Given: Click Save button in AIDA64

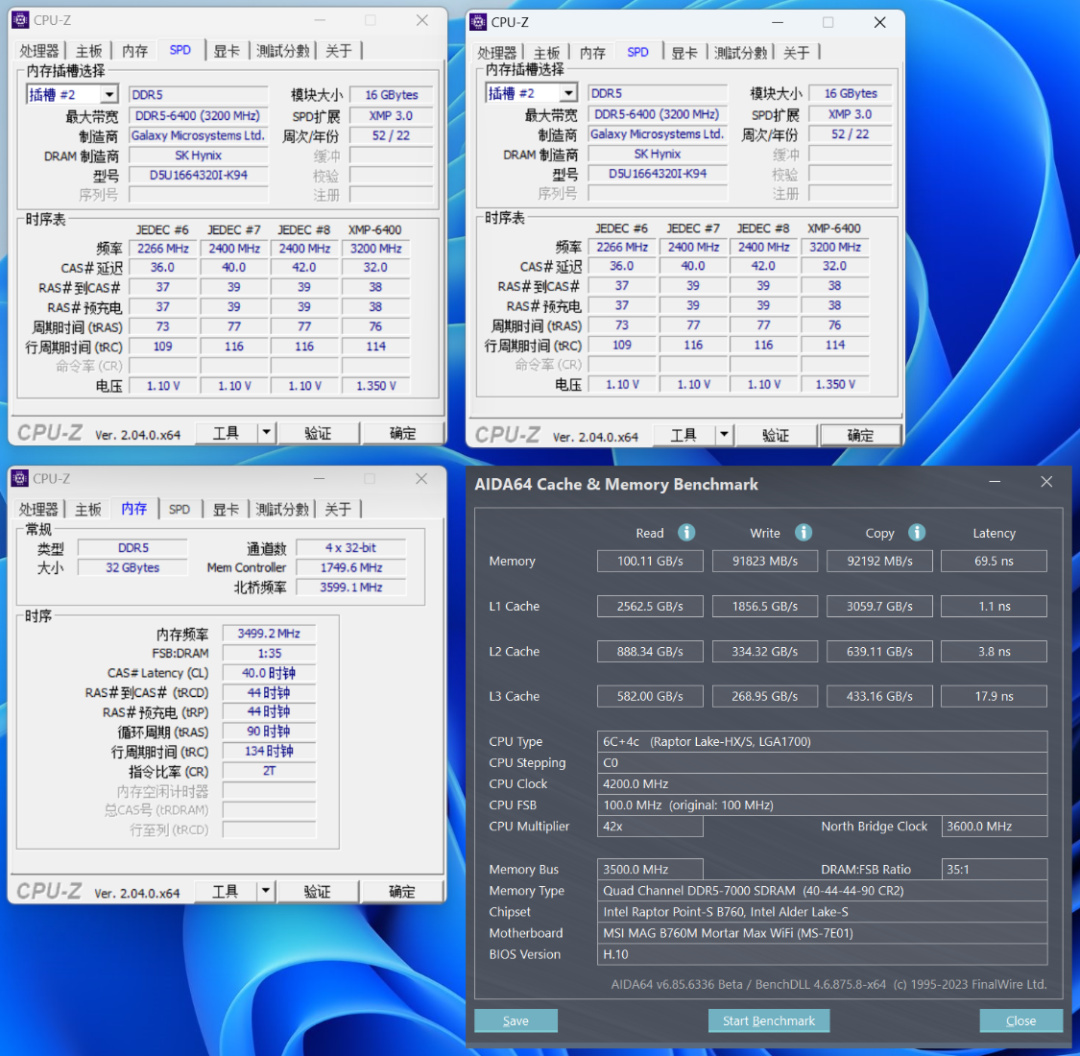Looking at the screenshot, I should (515, 1020).
